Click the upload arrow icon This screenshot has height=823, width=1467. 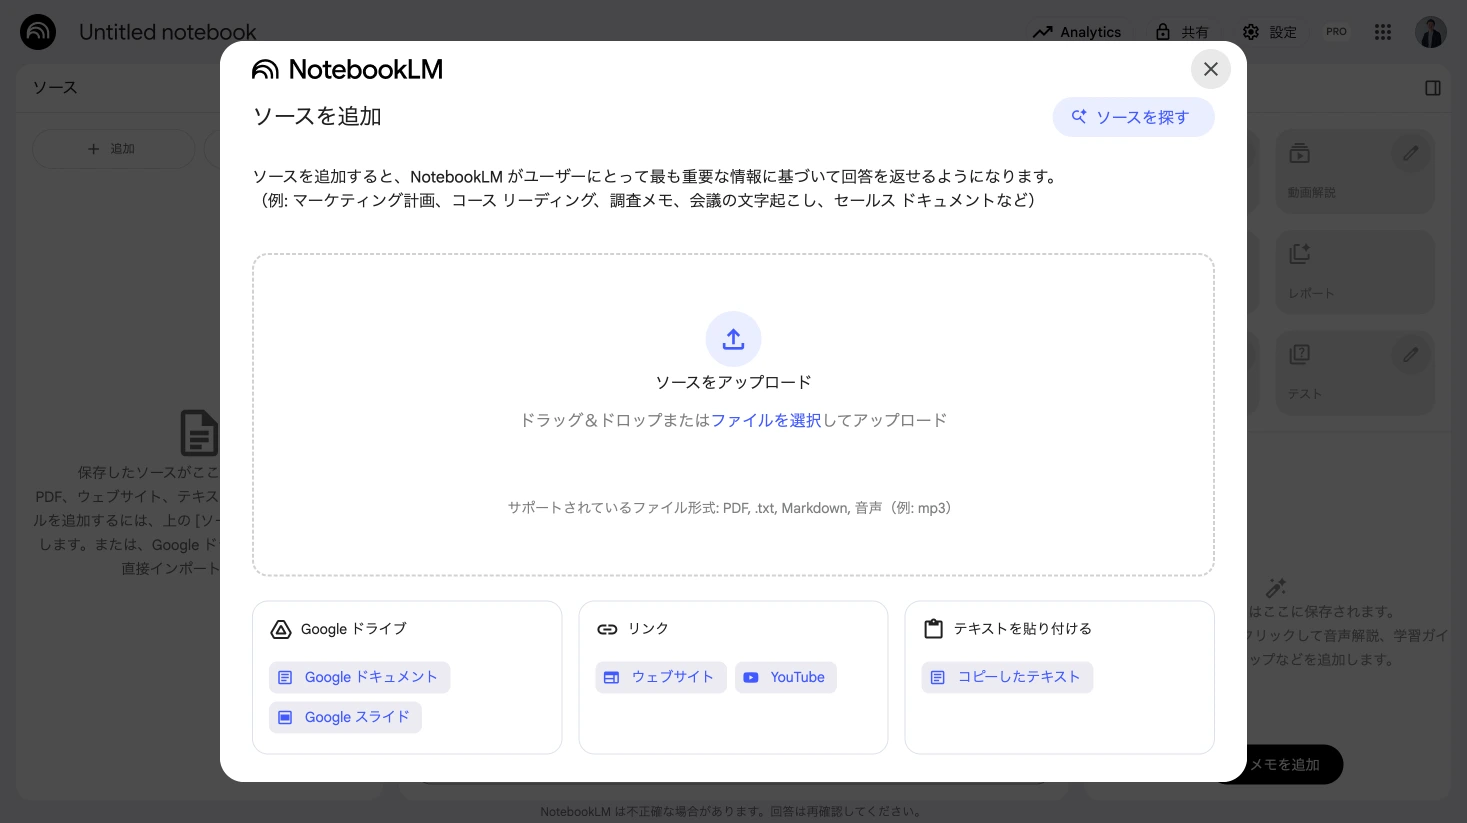[733, 339]
